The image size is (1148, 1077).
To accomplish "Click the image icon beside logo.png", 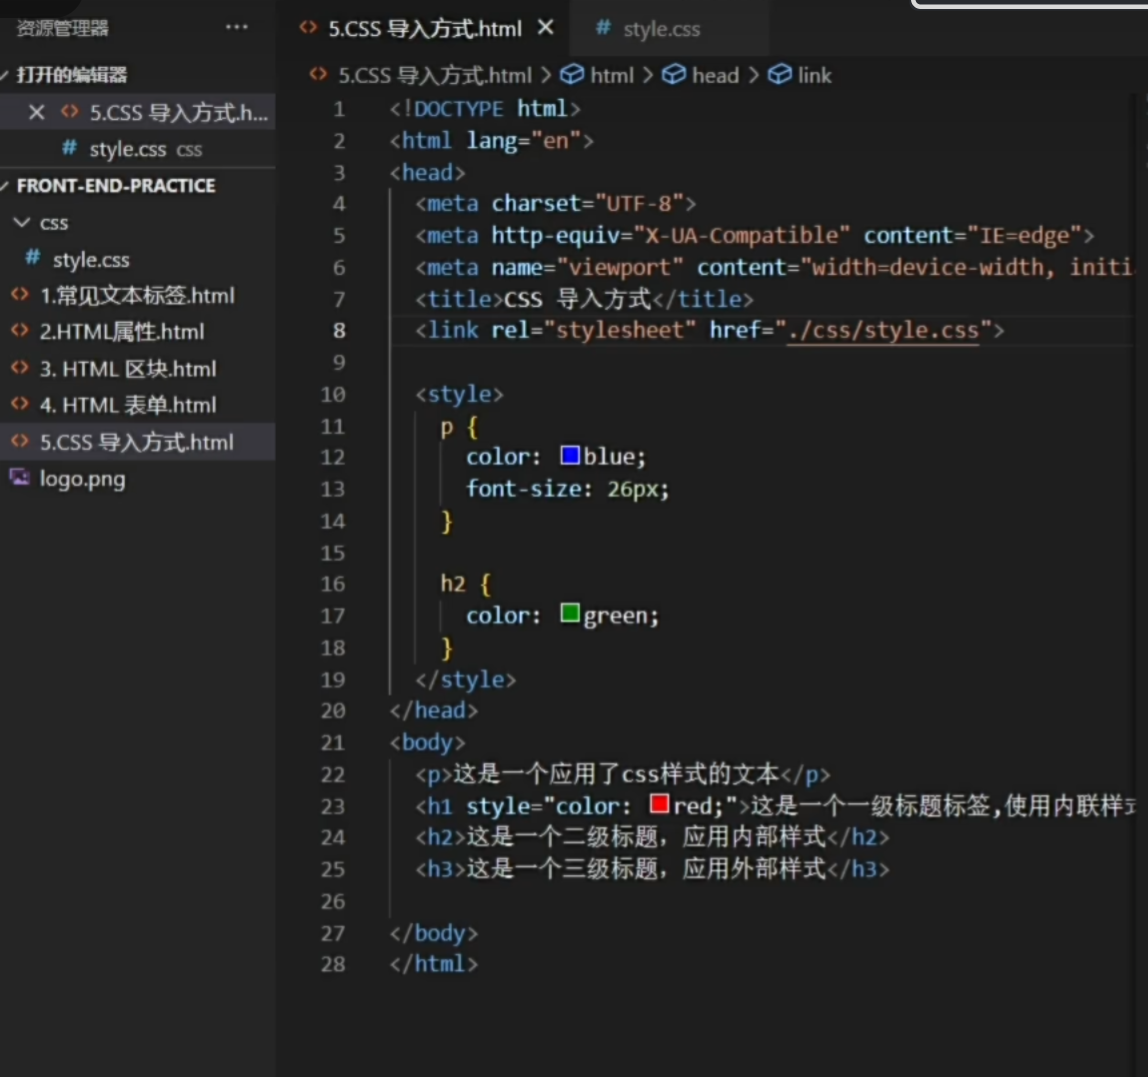I will [19, 477].
